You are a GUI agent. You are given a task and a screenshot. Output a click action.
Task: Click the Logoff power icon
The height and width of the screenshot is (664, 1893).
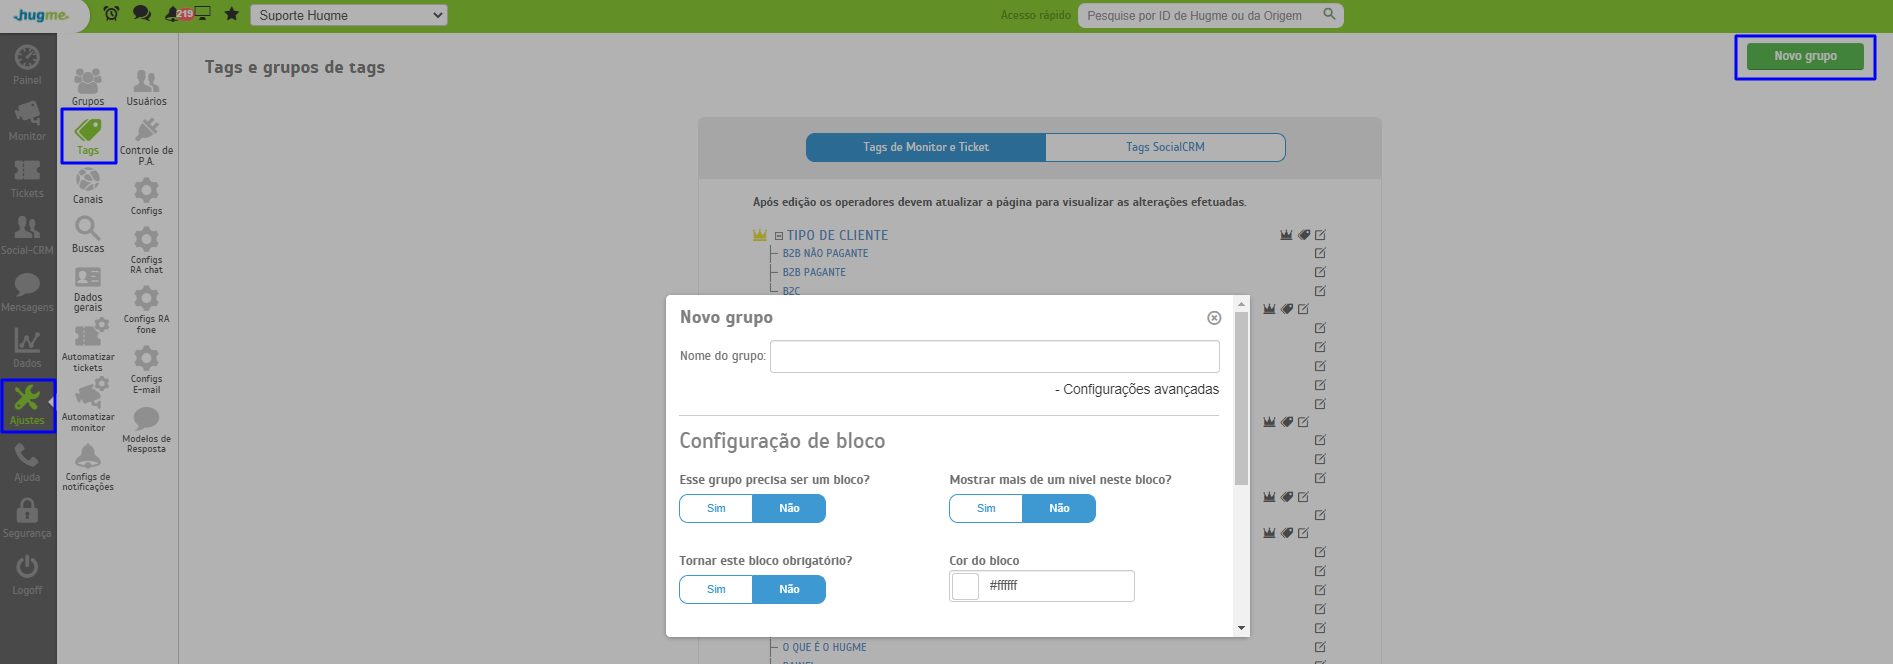pos(27,576)
